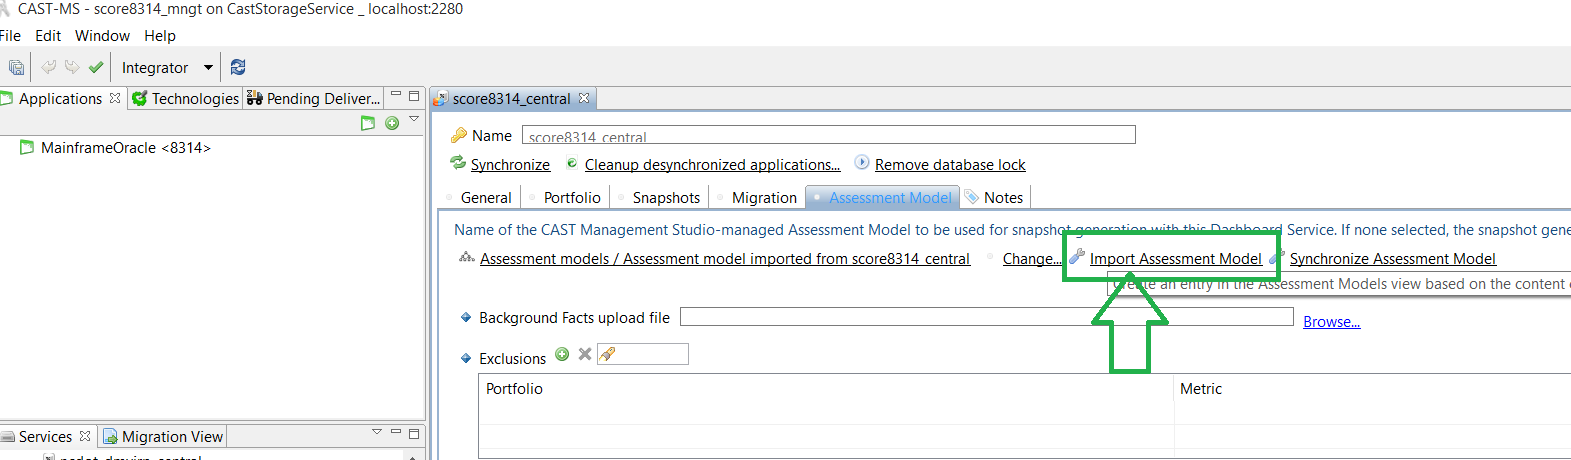Image resolution: width=1571 pixels, height=460 pixels.
Task: Click the Background Facts upload file field
Action: click(x=986, y=317)
